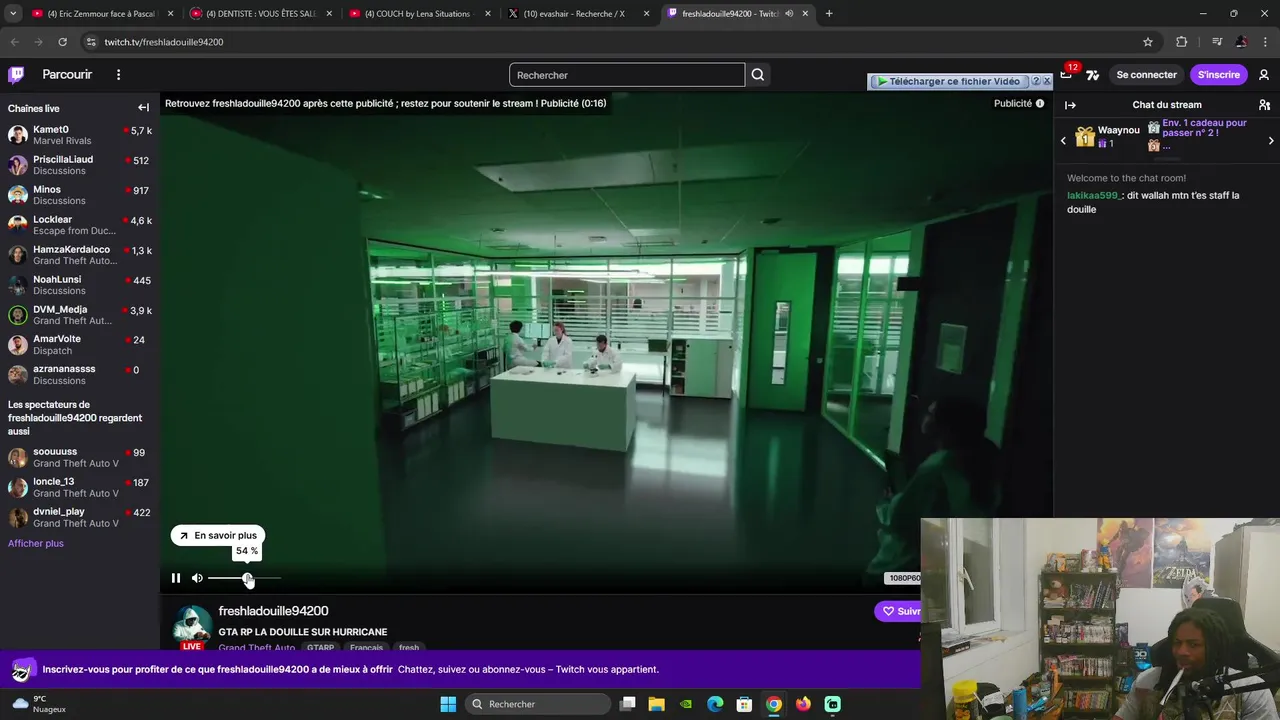Screen dimensions: 1280x720
Task: Switch to the COUCH by Lena Situations tab
Action: click(x=420, y=14)
